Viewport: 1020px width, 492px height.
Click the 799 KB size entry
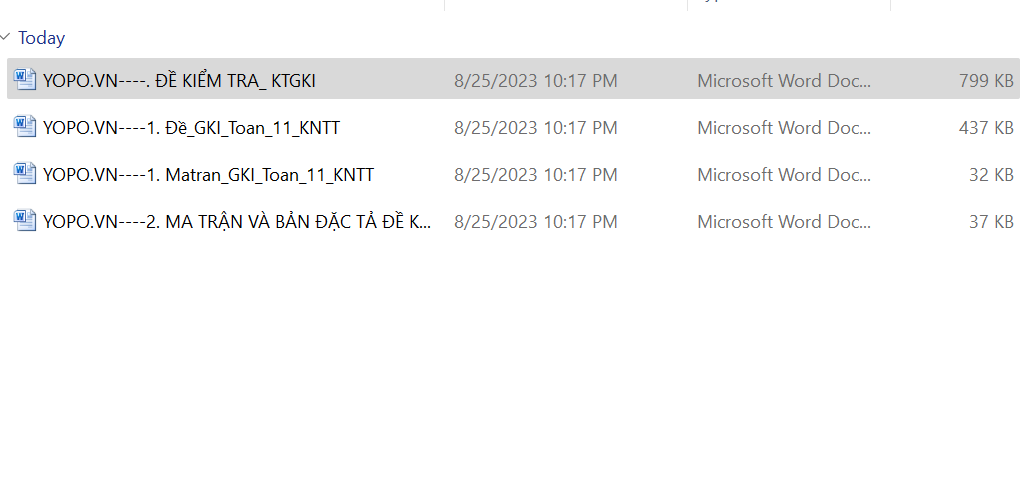[986, 81]
